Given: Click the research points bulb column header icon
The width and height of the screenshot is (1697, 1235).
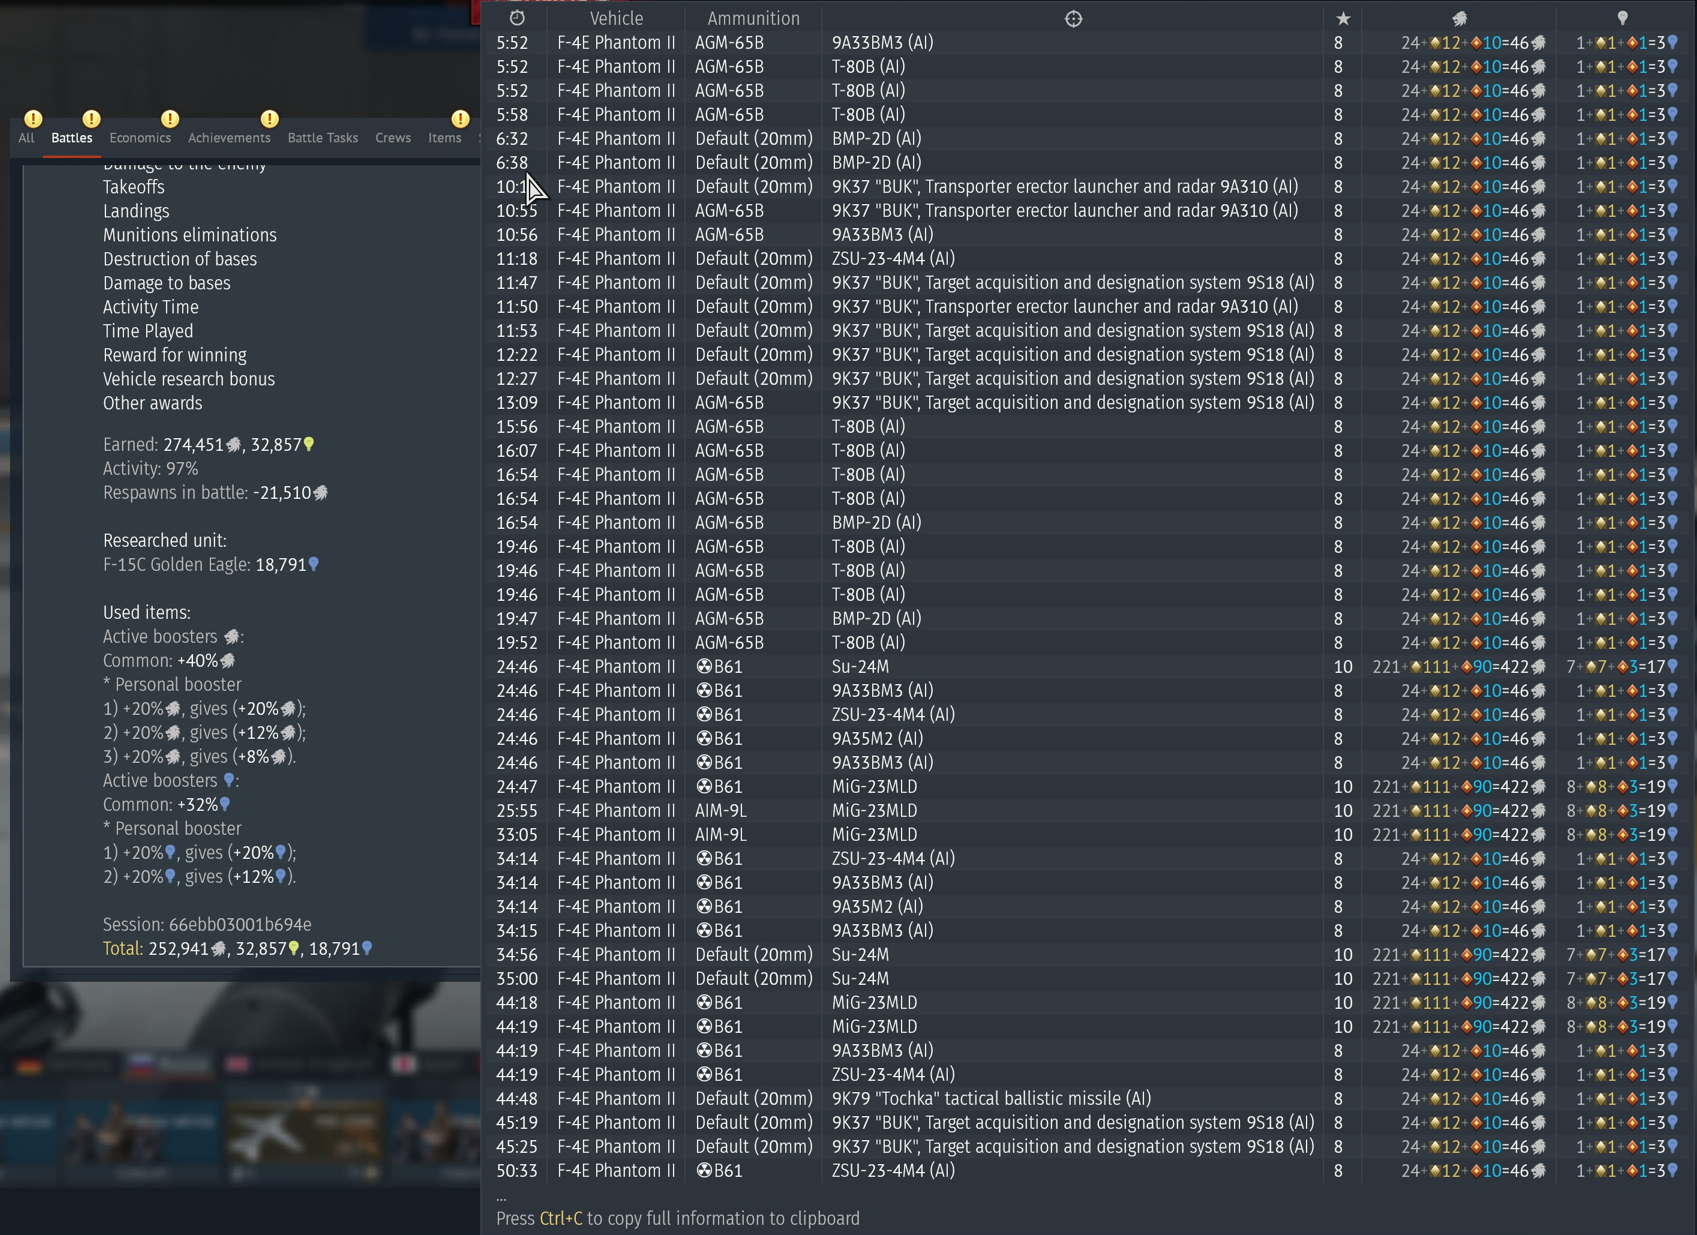Looking at the screenshot, I should tap(1622, 18).
